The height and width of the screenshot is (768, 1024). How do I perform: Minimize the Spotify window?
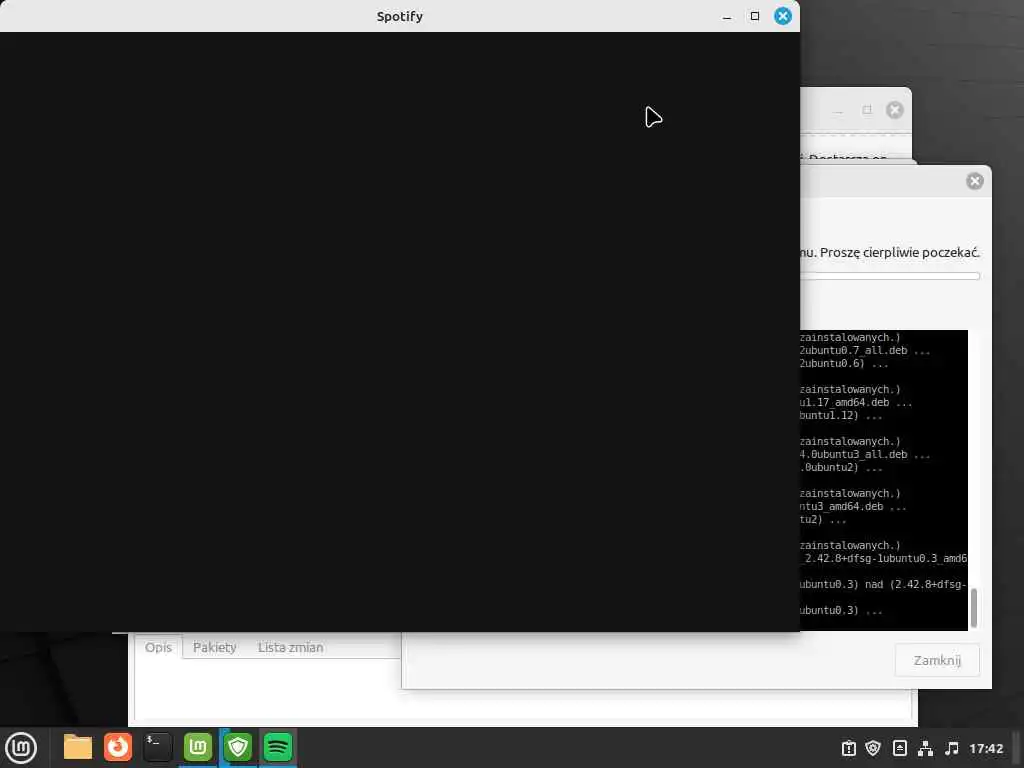coord(727,16)
